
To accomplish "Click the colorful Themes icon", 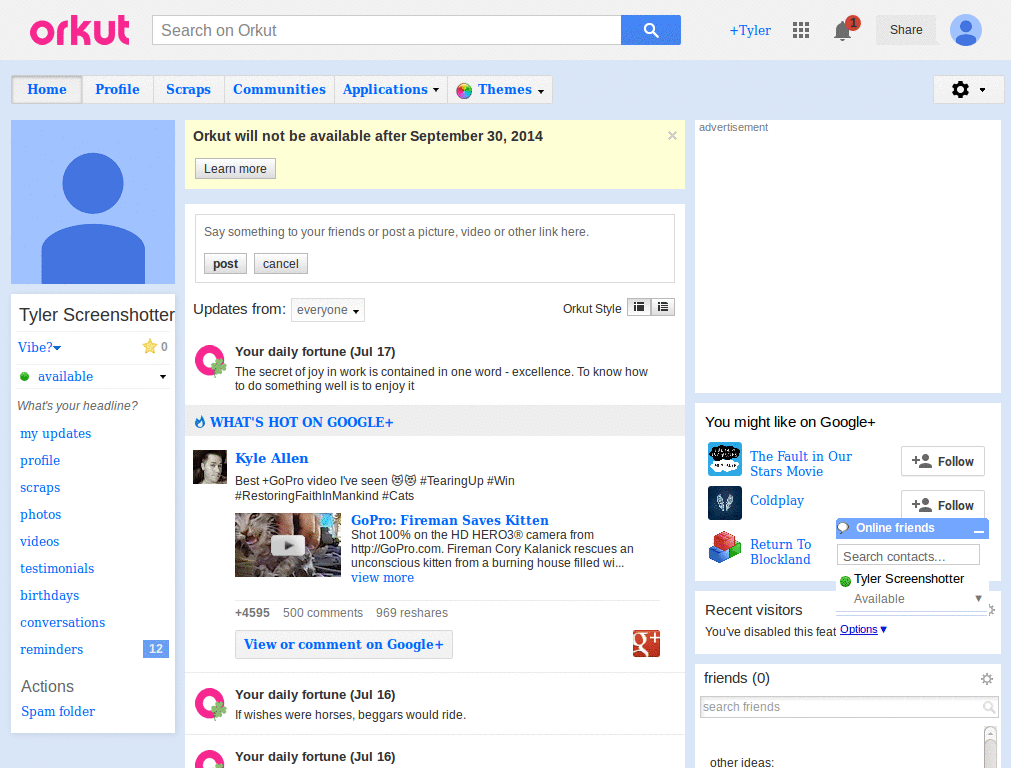I will 464,91.
